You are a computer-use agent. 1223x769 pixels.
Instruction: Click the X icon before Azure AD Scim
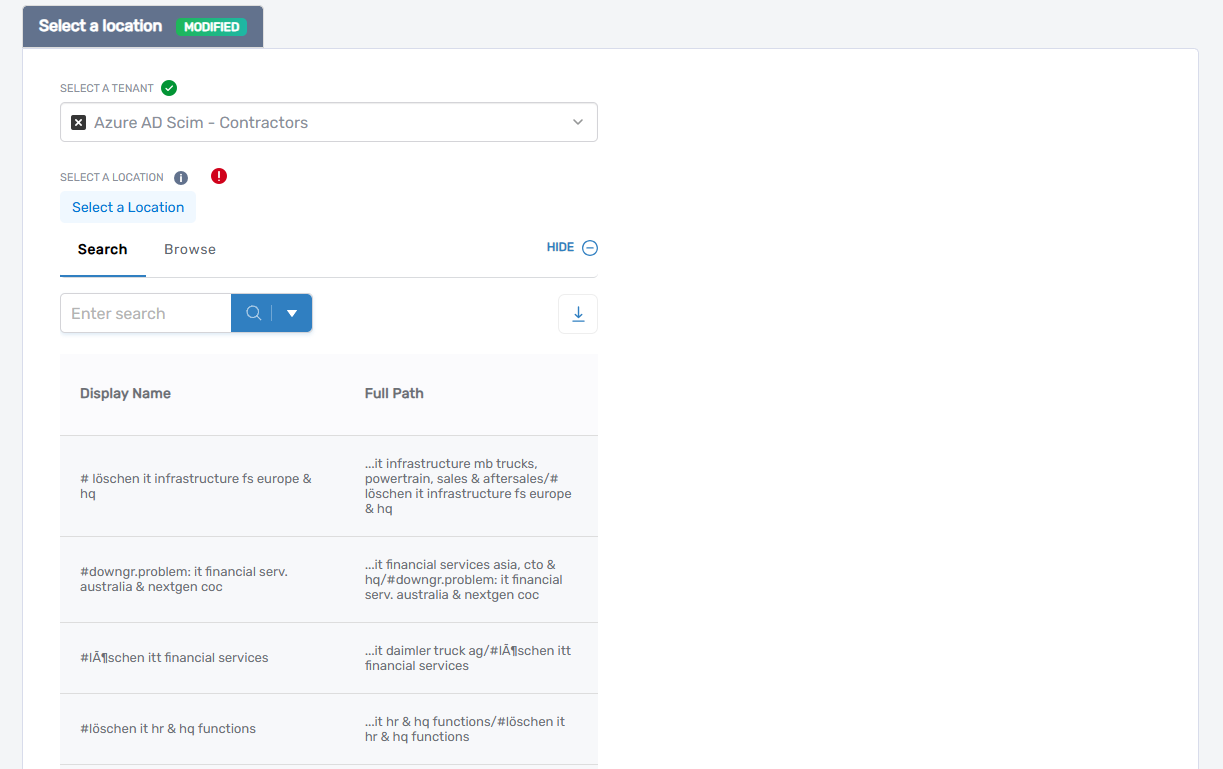[79, 122]
